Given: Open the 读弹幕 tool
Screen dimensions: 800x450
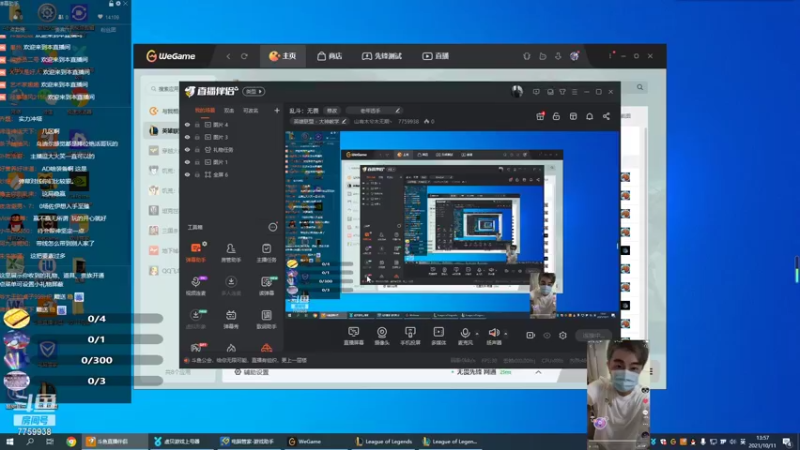Looking at the screenshot, I should tap(266, 285).
